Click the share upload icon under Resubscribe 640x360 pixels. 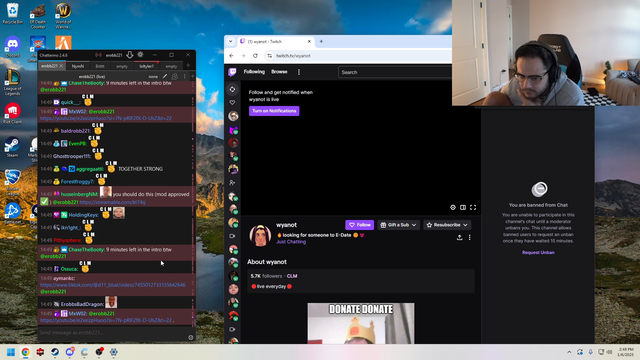[460, 238]
